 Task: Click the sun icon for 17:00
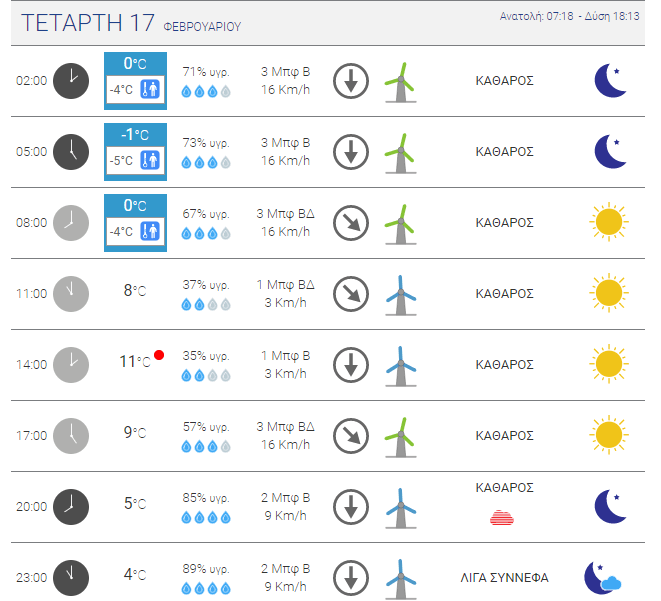609,435
